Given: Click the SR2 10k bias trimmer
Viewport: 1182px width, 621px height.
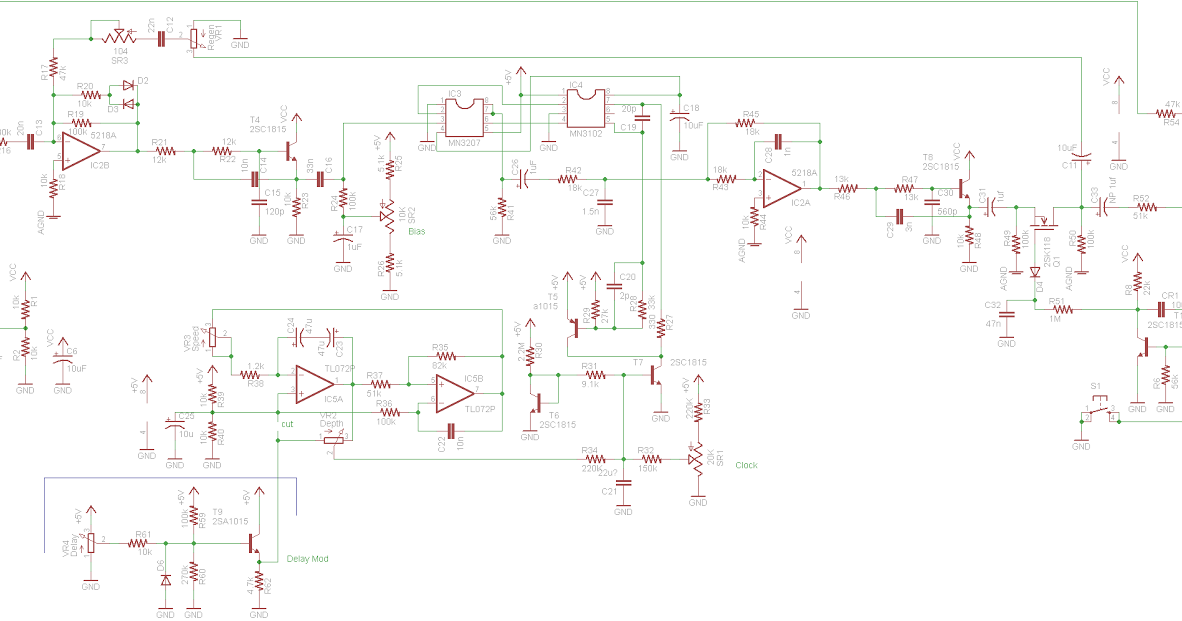Looking at the screenshot, I should click(388, 216).
